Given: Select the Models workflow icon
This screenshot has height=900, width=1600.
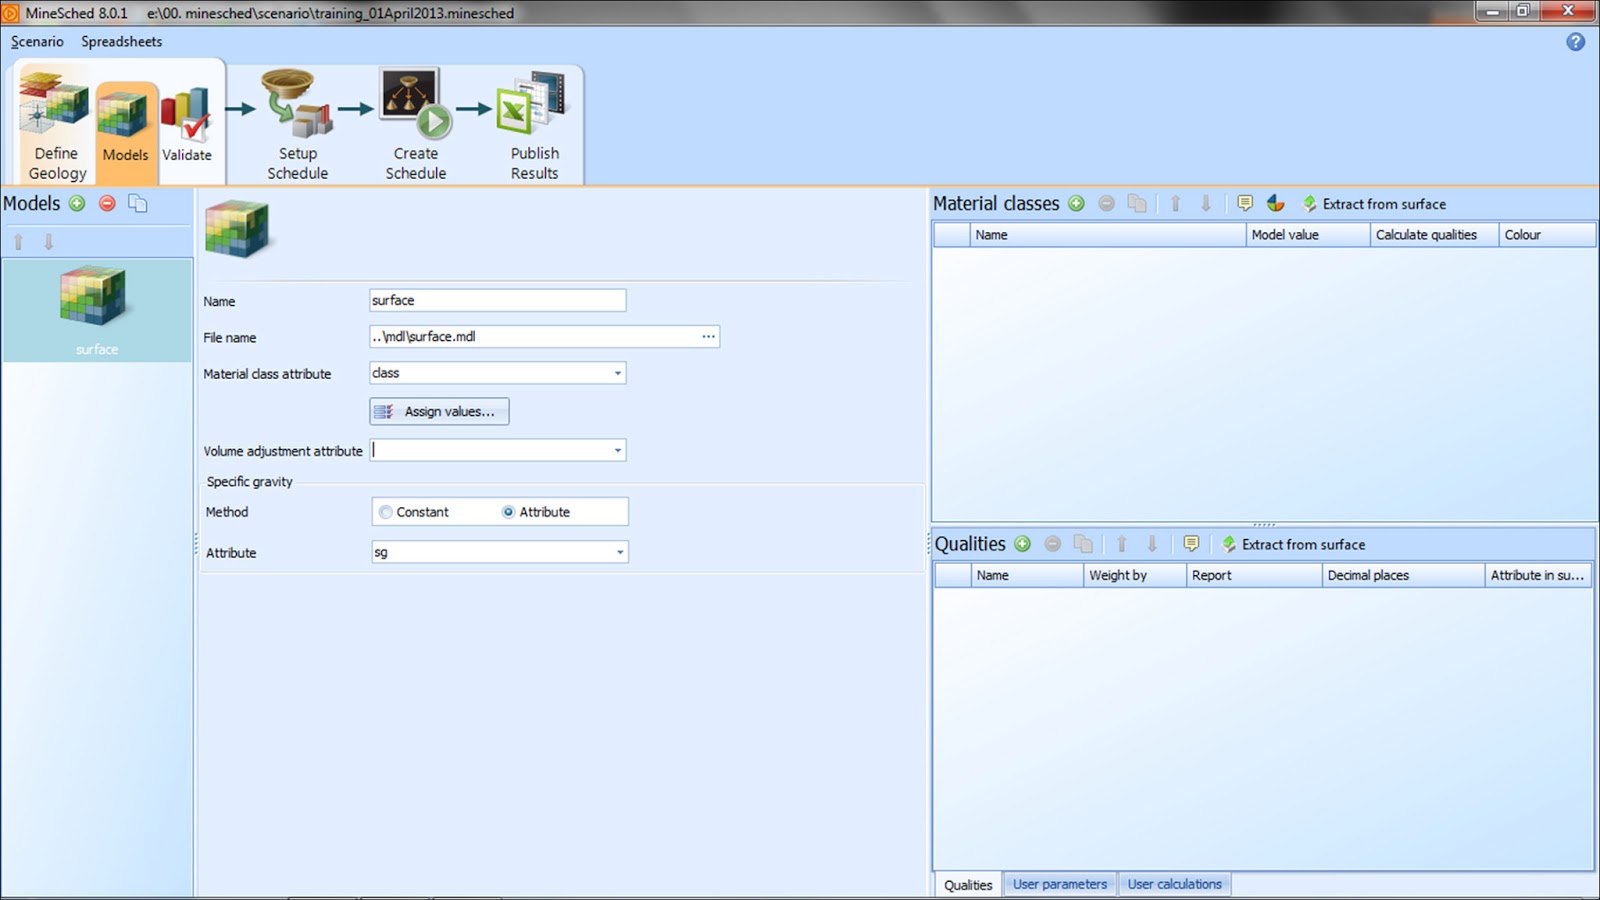Looking at the screenshot, I should point(125,120).
